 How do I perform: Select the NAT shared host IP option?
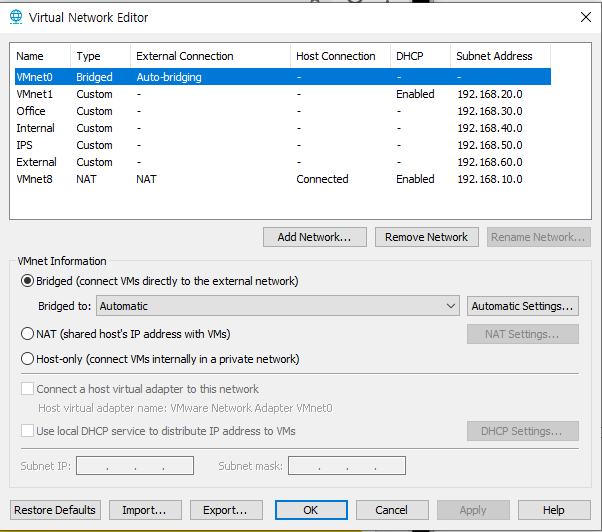tap(27, 334)
